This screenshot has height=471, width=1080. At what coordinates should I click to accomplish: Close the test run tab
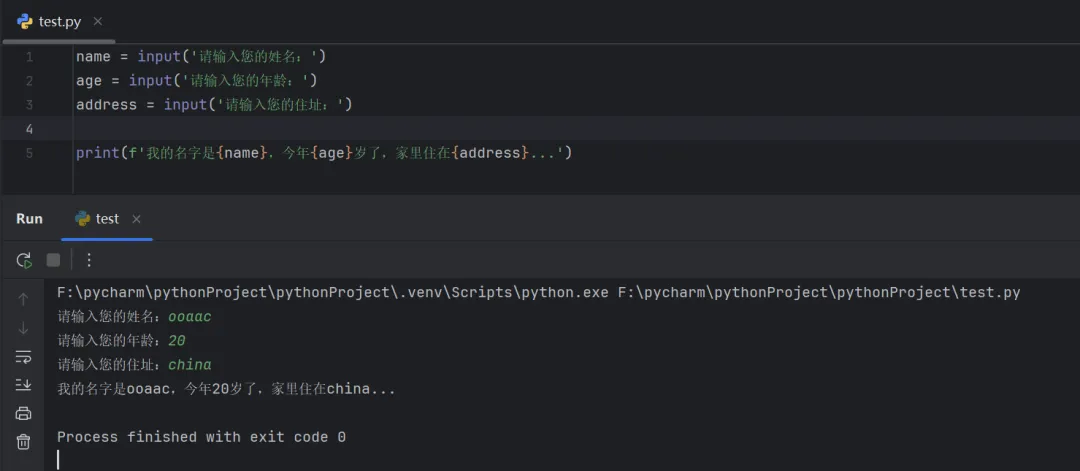pyautogui.click(x=136, y=219)
